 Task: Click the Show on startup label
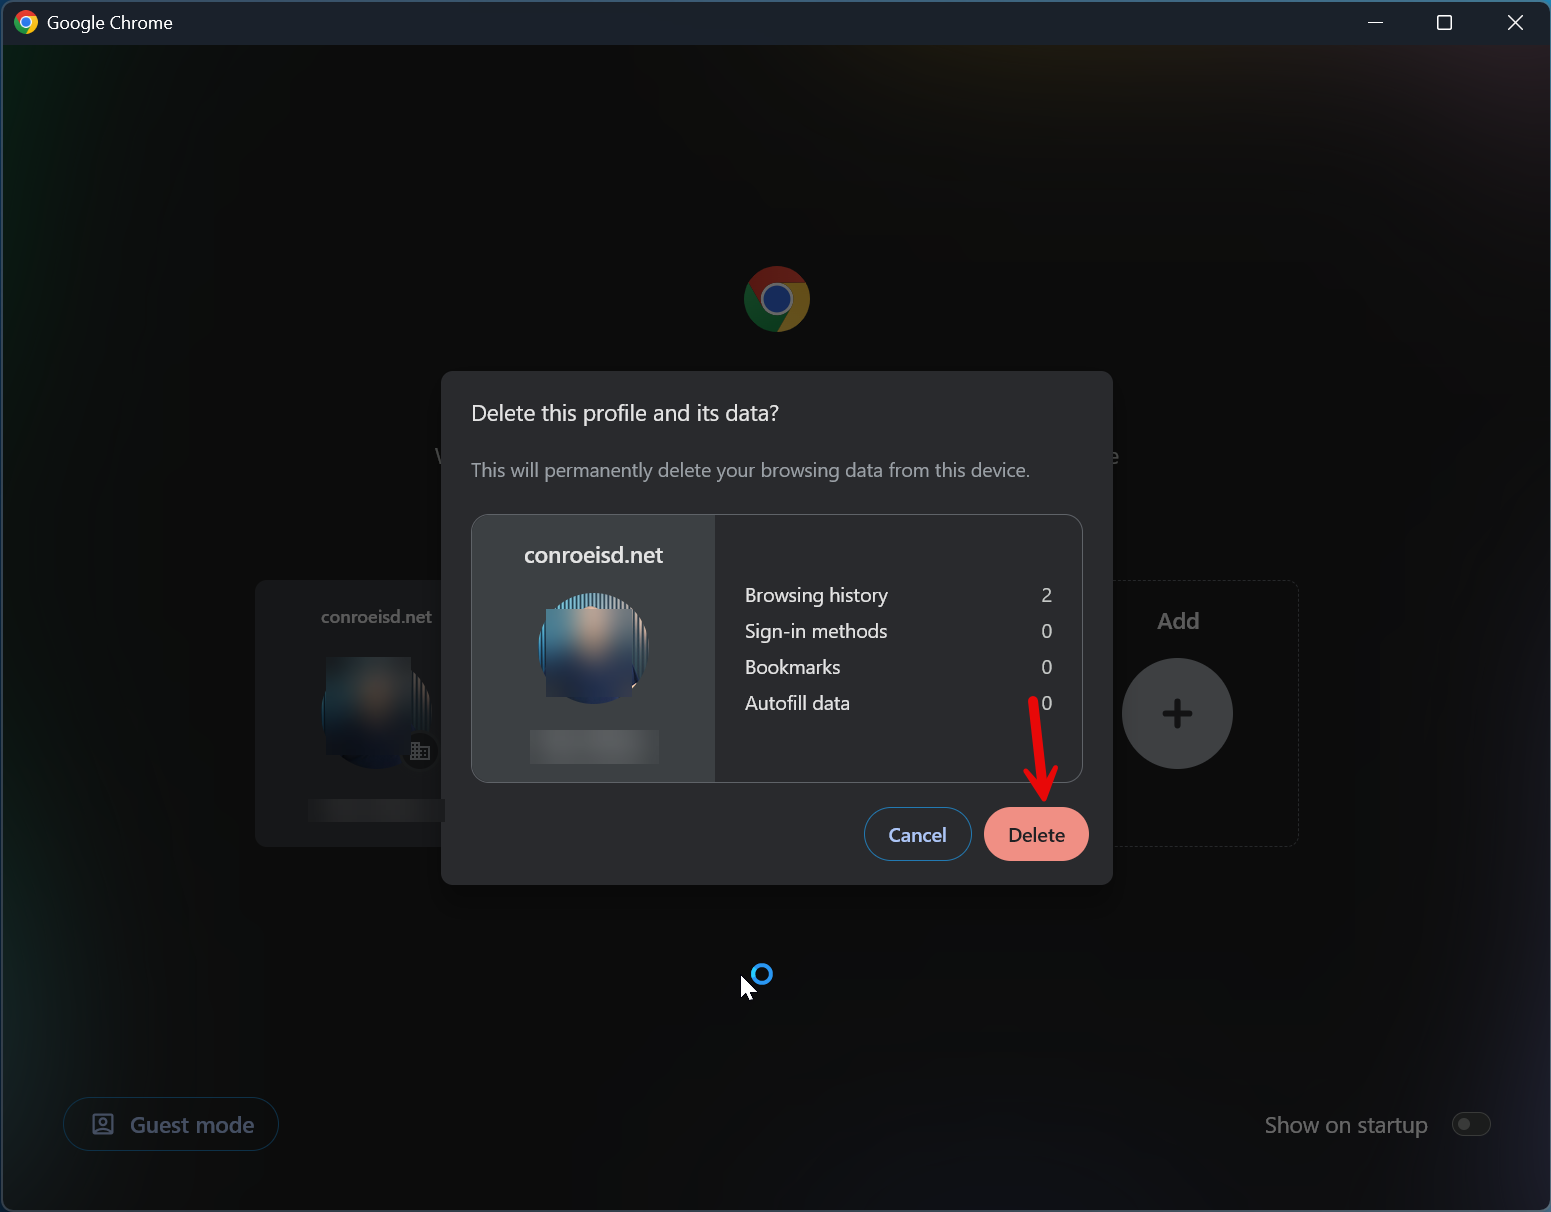[1345, 1125]
